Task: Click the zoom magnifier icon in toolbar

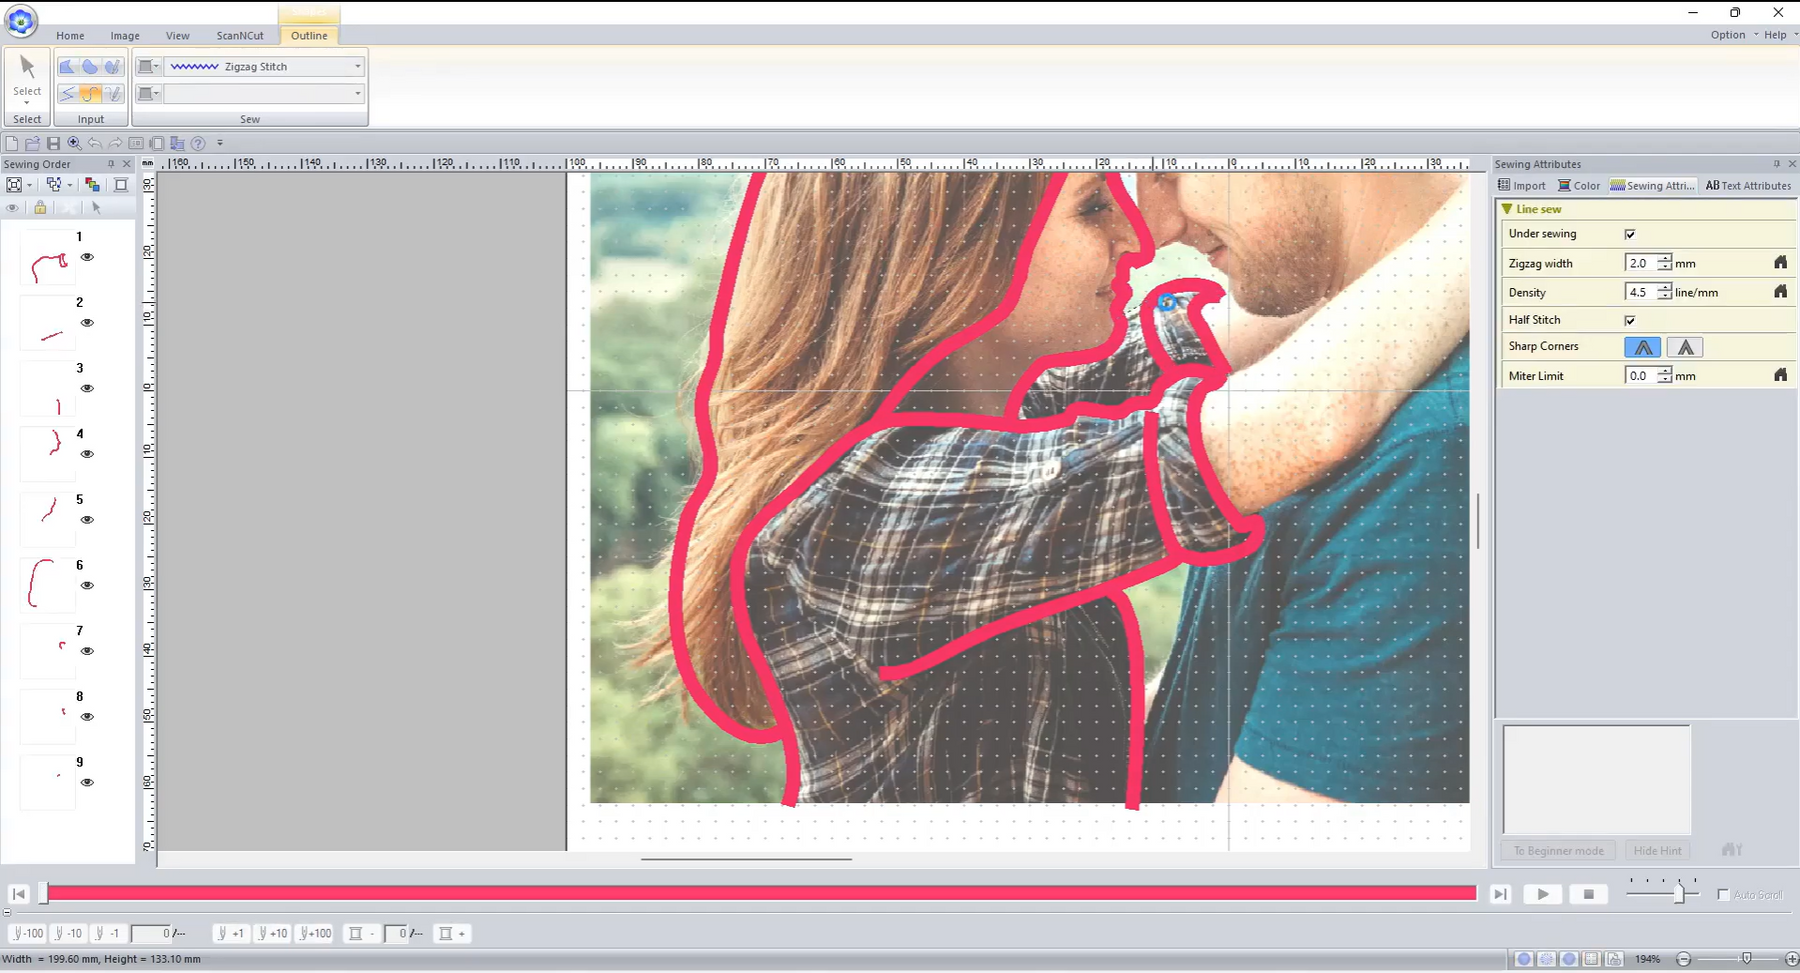Action: 74,143
